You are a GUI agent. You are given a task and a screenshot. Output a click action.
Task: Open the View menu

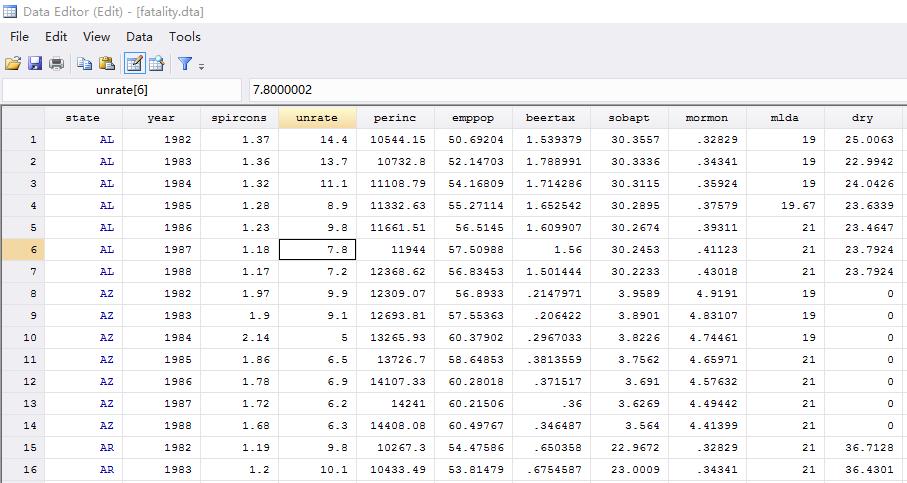click(97, 37)
